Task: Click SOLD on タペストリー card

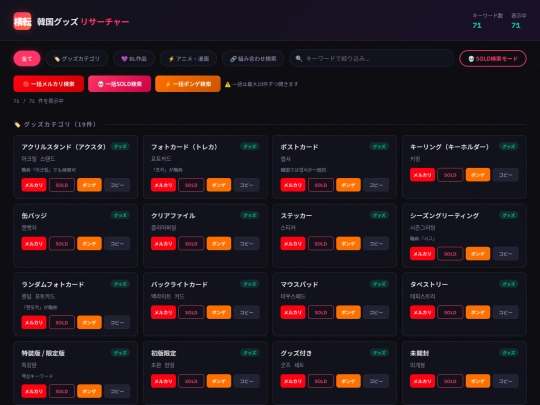Action: point(450,312)
